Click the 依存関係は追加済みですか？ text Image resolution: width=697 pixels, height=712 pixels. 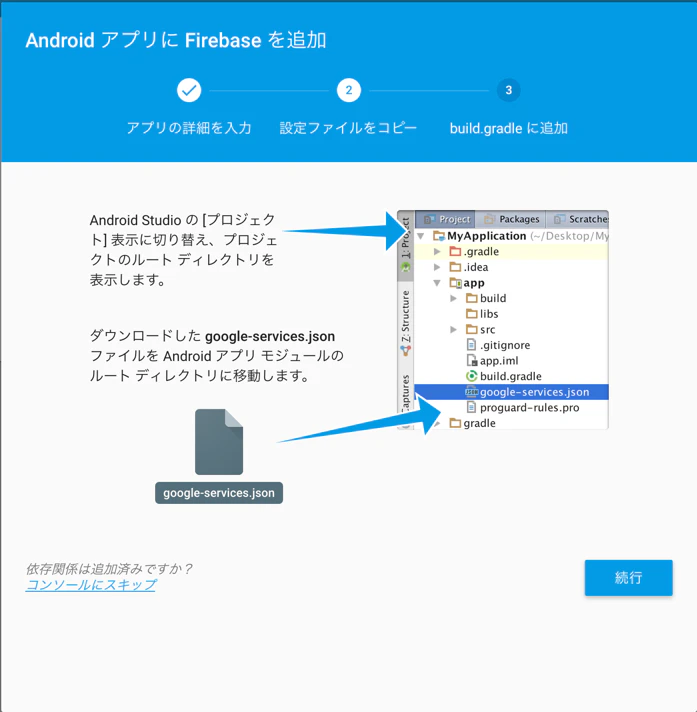click(x=109, y=569)
